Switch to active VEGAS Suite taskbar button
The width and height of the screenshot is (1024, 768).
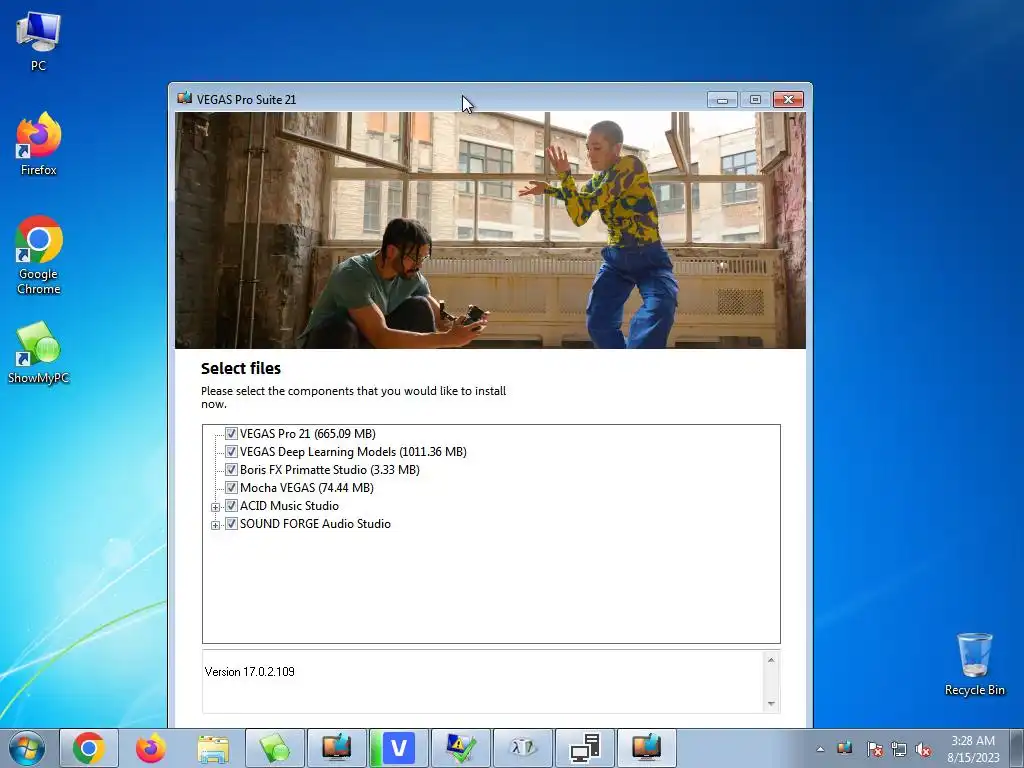647,748
